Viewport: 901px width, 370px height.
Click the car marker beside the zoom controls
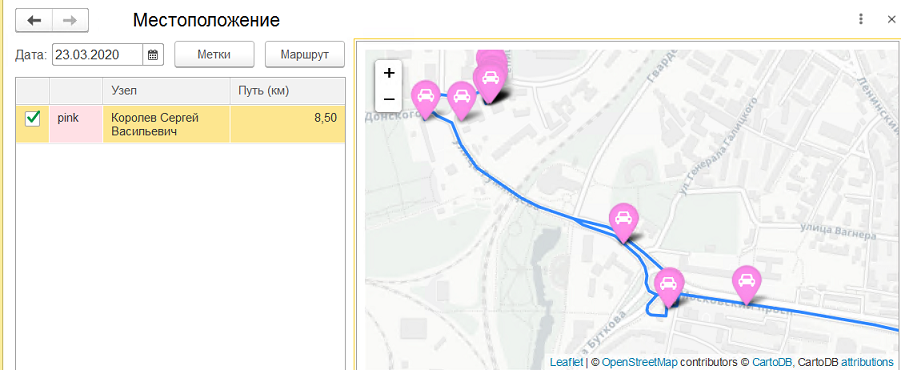[426, 99]
